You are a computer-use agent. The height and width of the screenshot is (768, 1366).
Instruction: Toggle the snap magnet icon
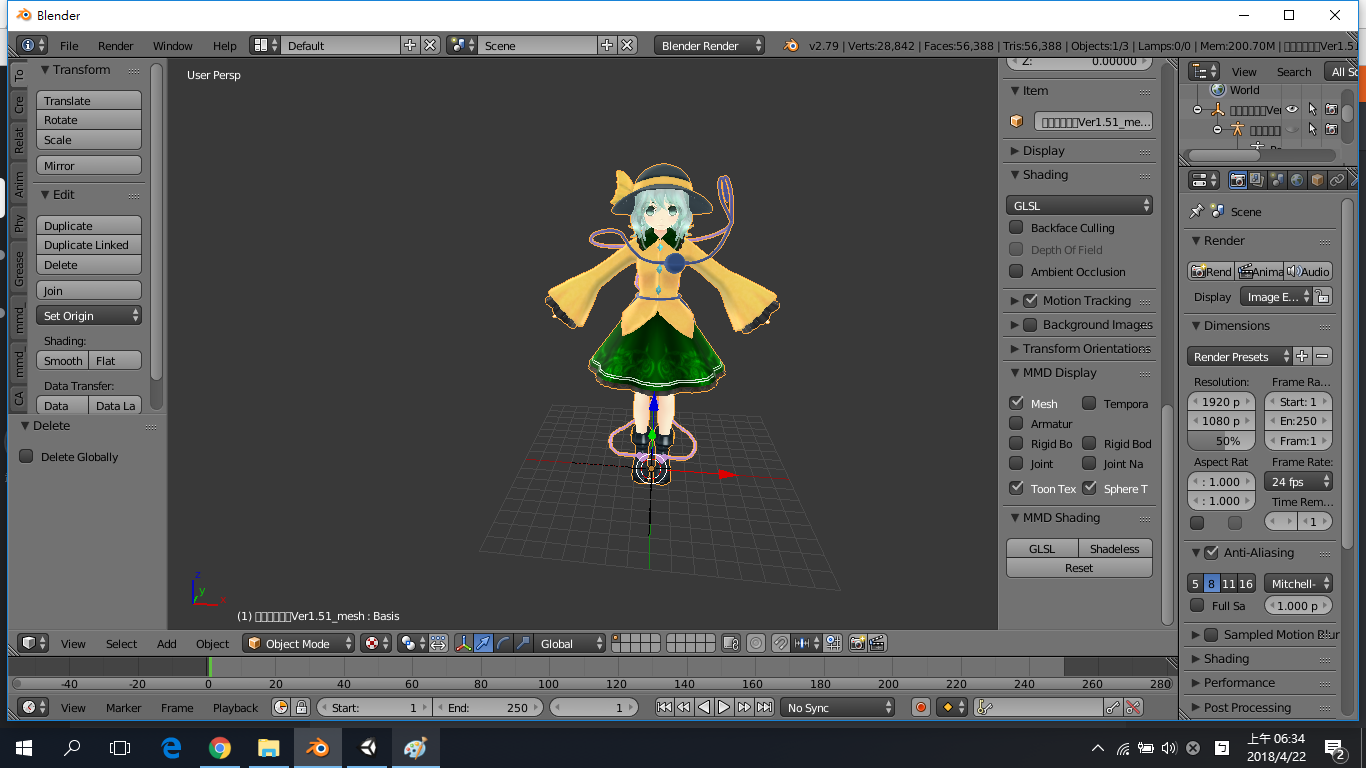pyautogui.click(x=780, y=643)
